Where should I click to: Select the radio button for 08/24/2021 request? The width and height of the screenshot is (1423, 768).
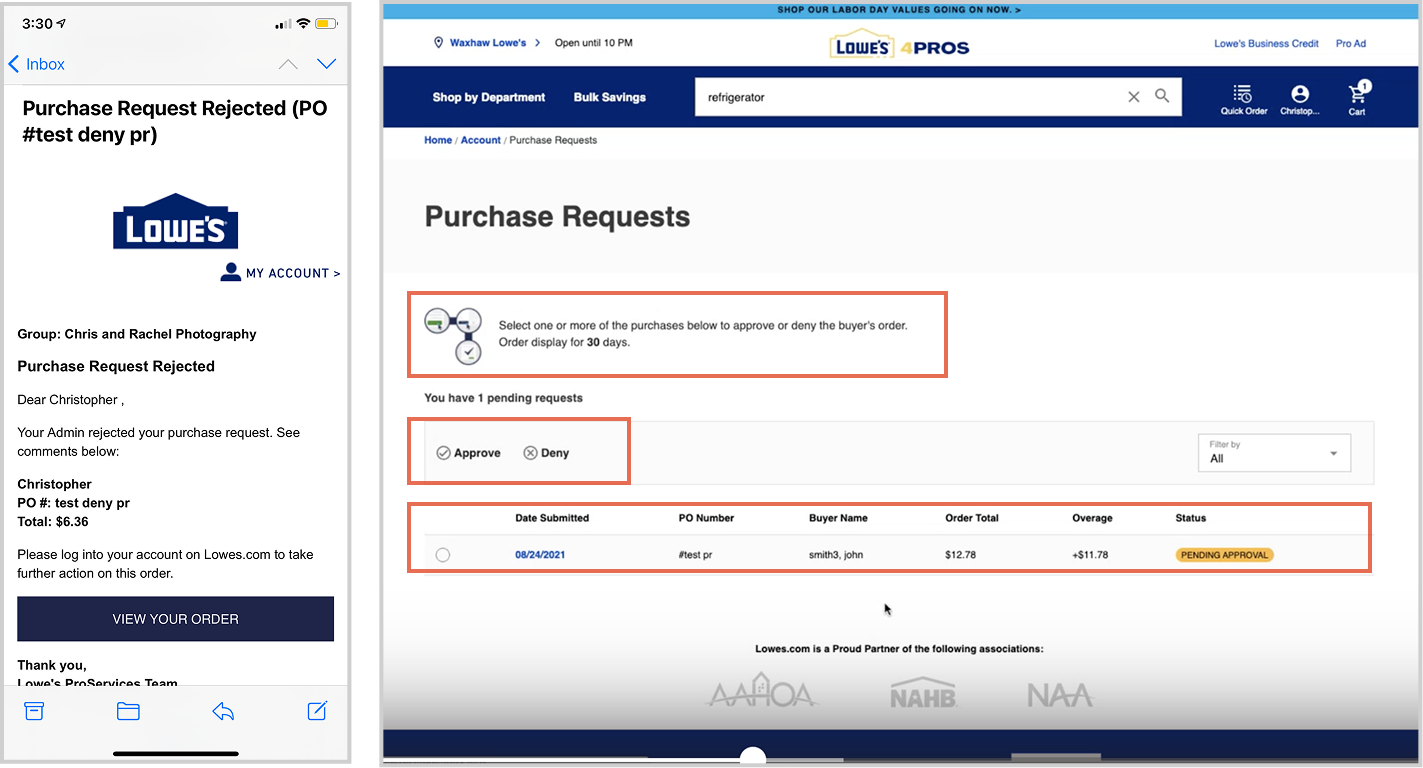[443, 555]
